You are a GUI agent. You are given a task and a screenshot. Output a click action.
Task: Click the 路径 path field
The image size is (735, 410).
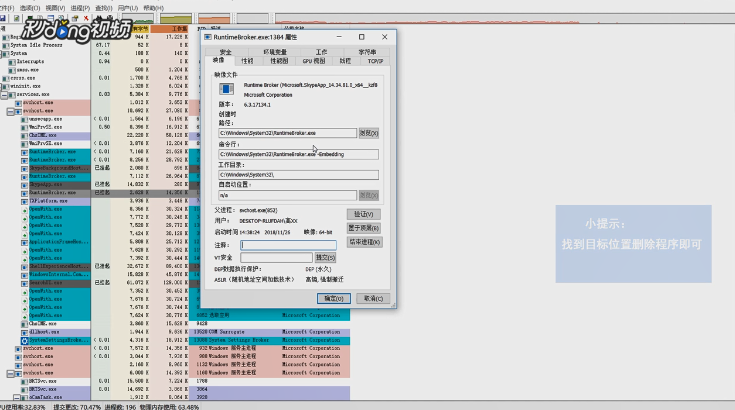click(287, 133)
